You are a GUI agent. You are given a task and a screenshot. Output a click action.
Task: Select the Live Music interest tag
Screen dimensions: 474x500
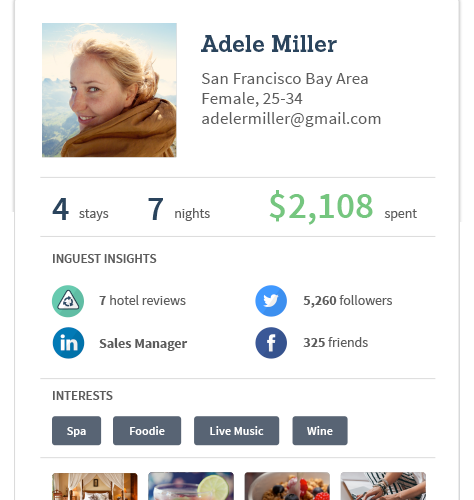point(236,431)
